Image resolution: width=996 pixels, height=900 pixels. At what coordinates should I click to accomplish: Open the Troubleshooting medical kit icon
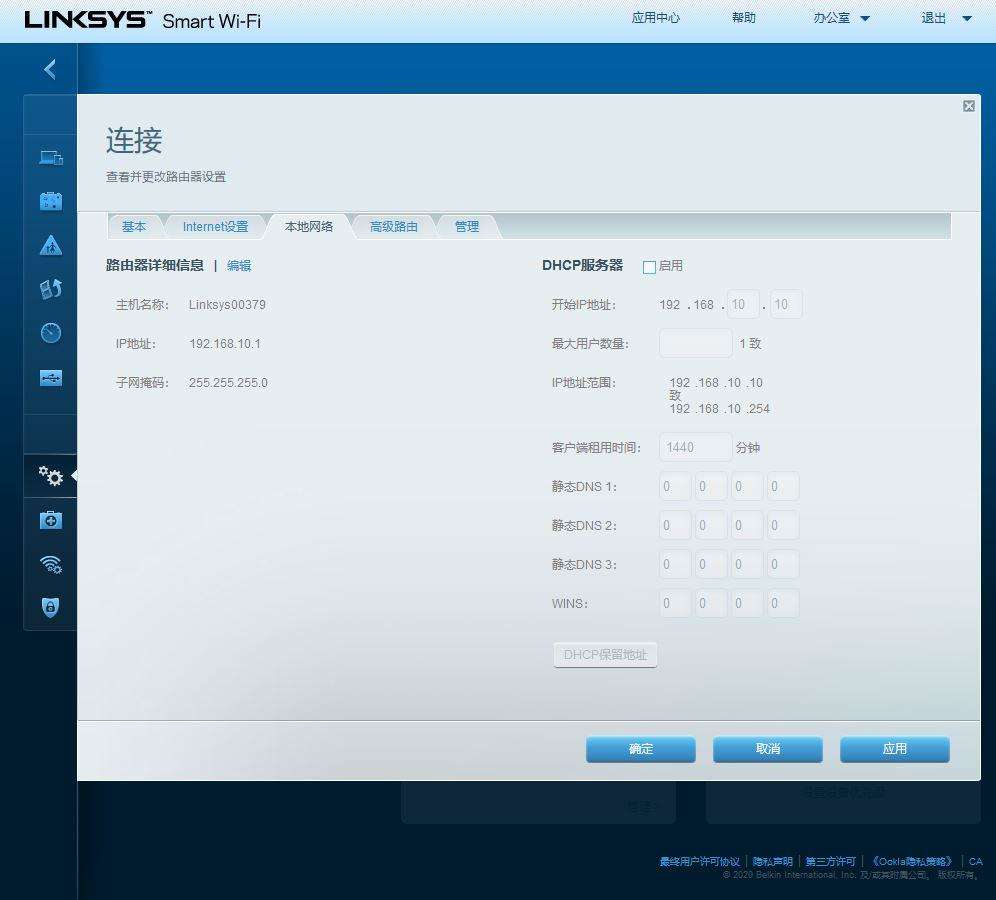click(x=51, y=520)
